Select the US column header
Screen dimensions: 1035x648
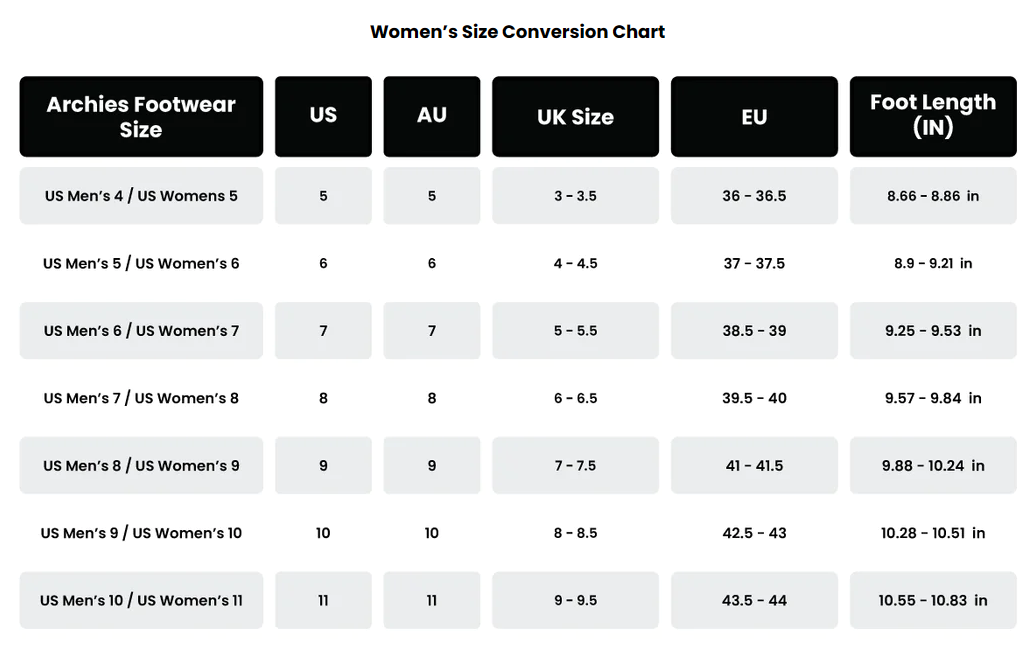tap(323, 116)
